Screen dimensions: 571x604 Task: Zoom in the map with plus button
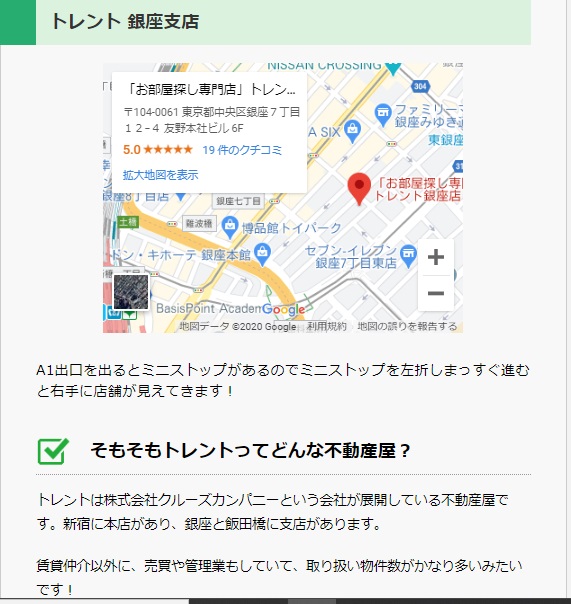(x=436, y=257)
